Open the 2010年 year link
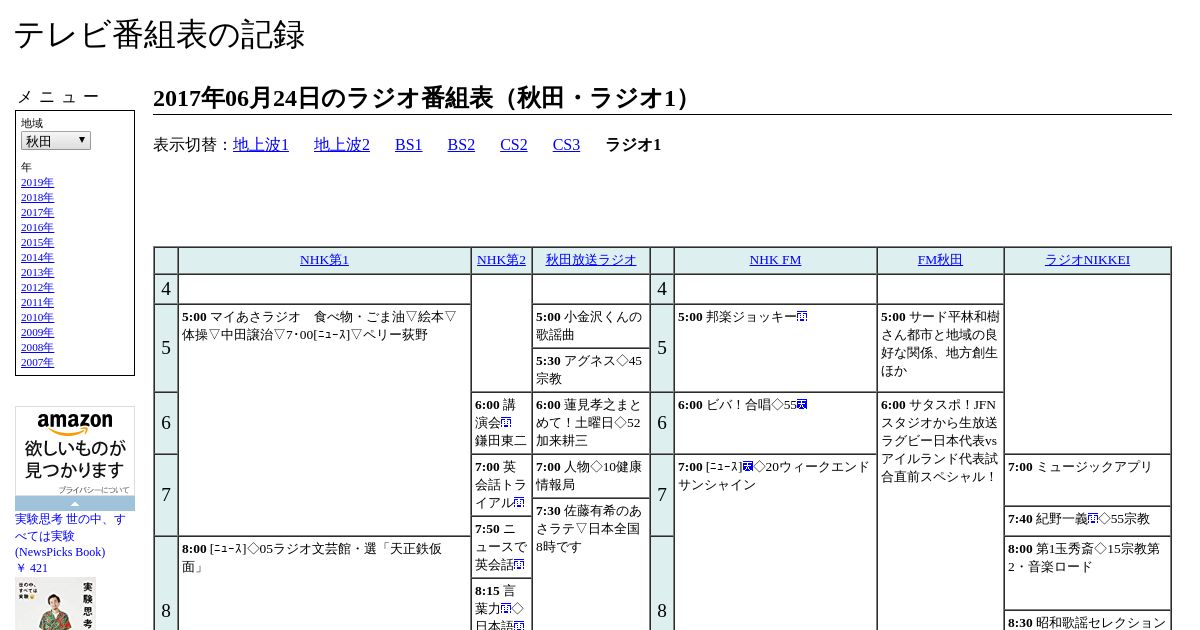 [37, 317]
